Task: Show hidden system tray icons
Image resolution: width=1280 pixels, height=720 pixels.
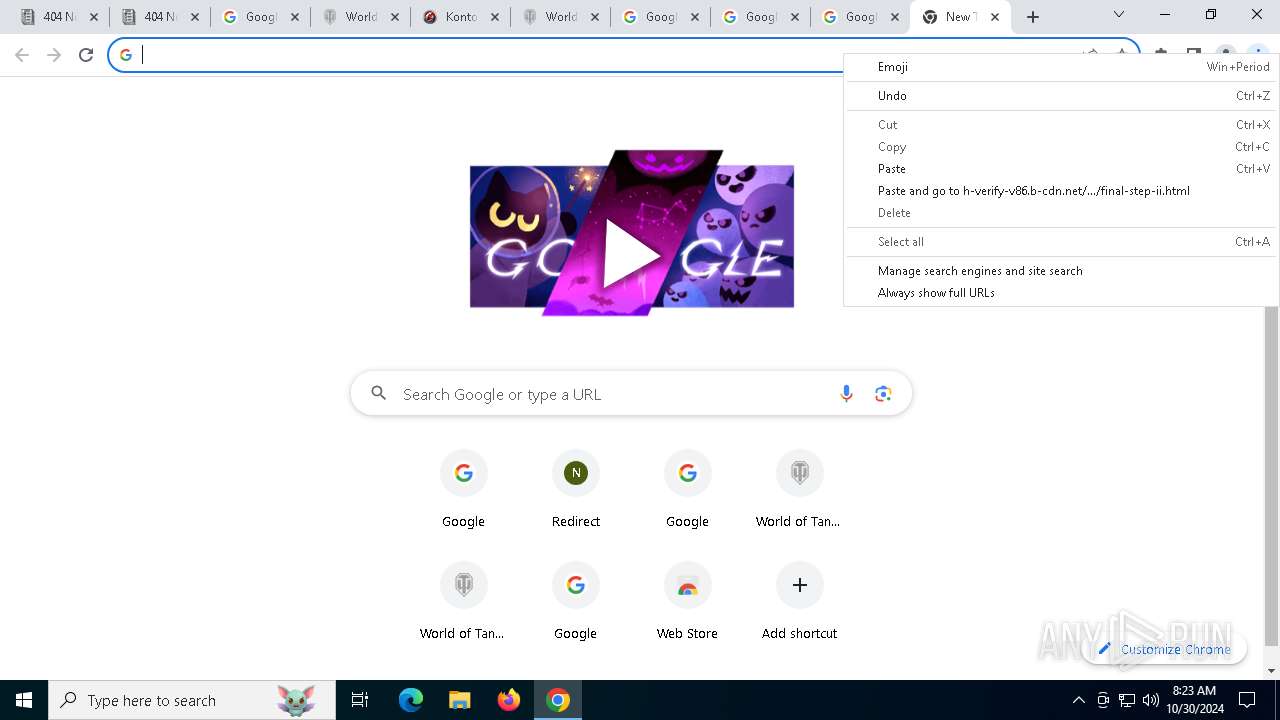Action: [1079, 700]
